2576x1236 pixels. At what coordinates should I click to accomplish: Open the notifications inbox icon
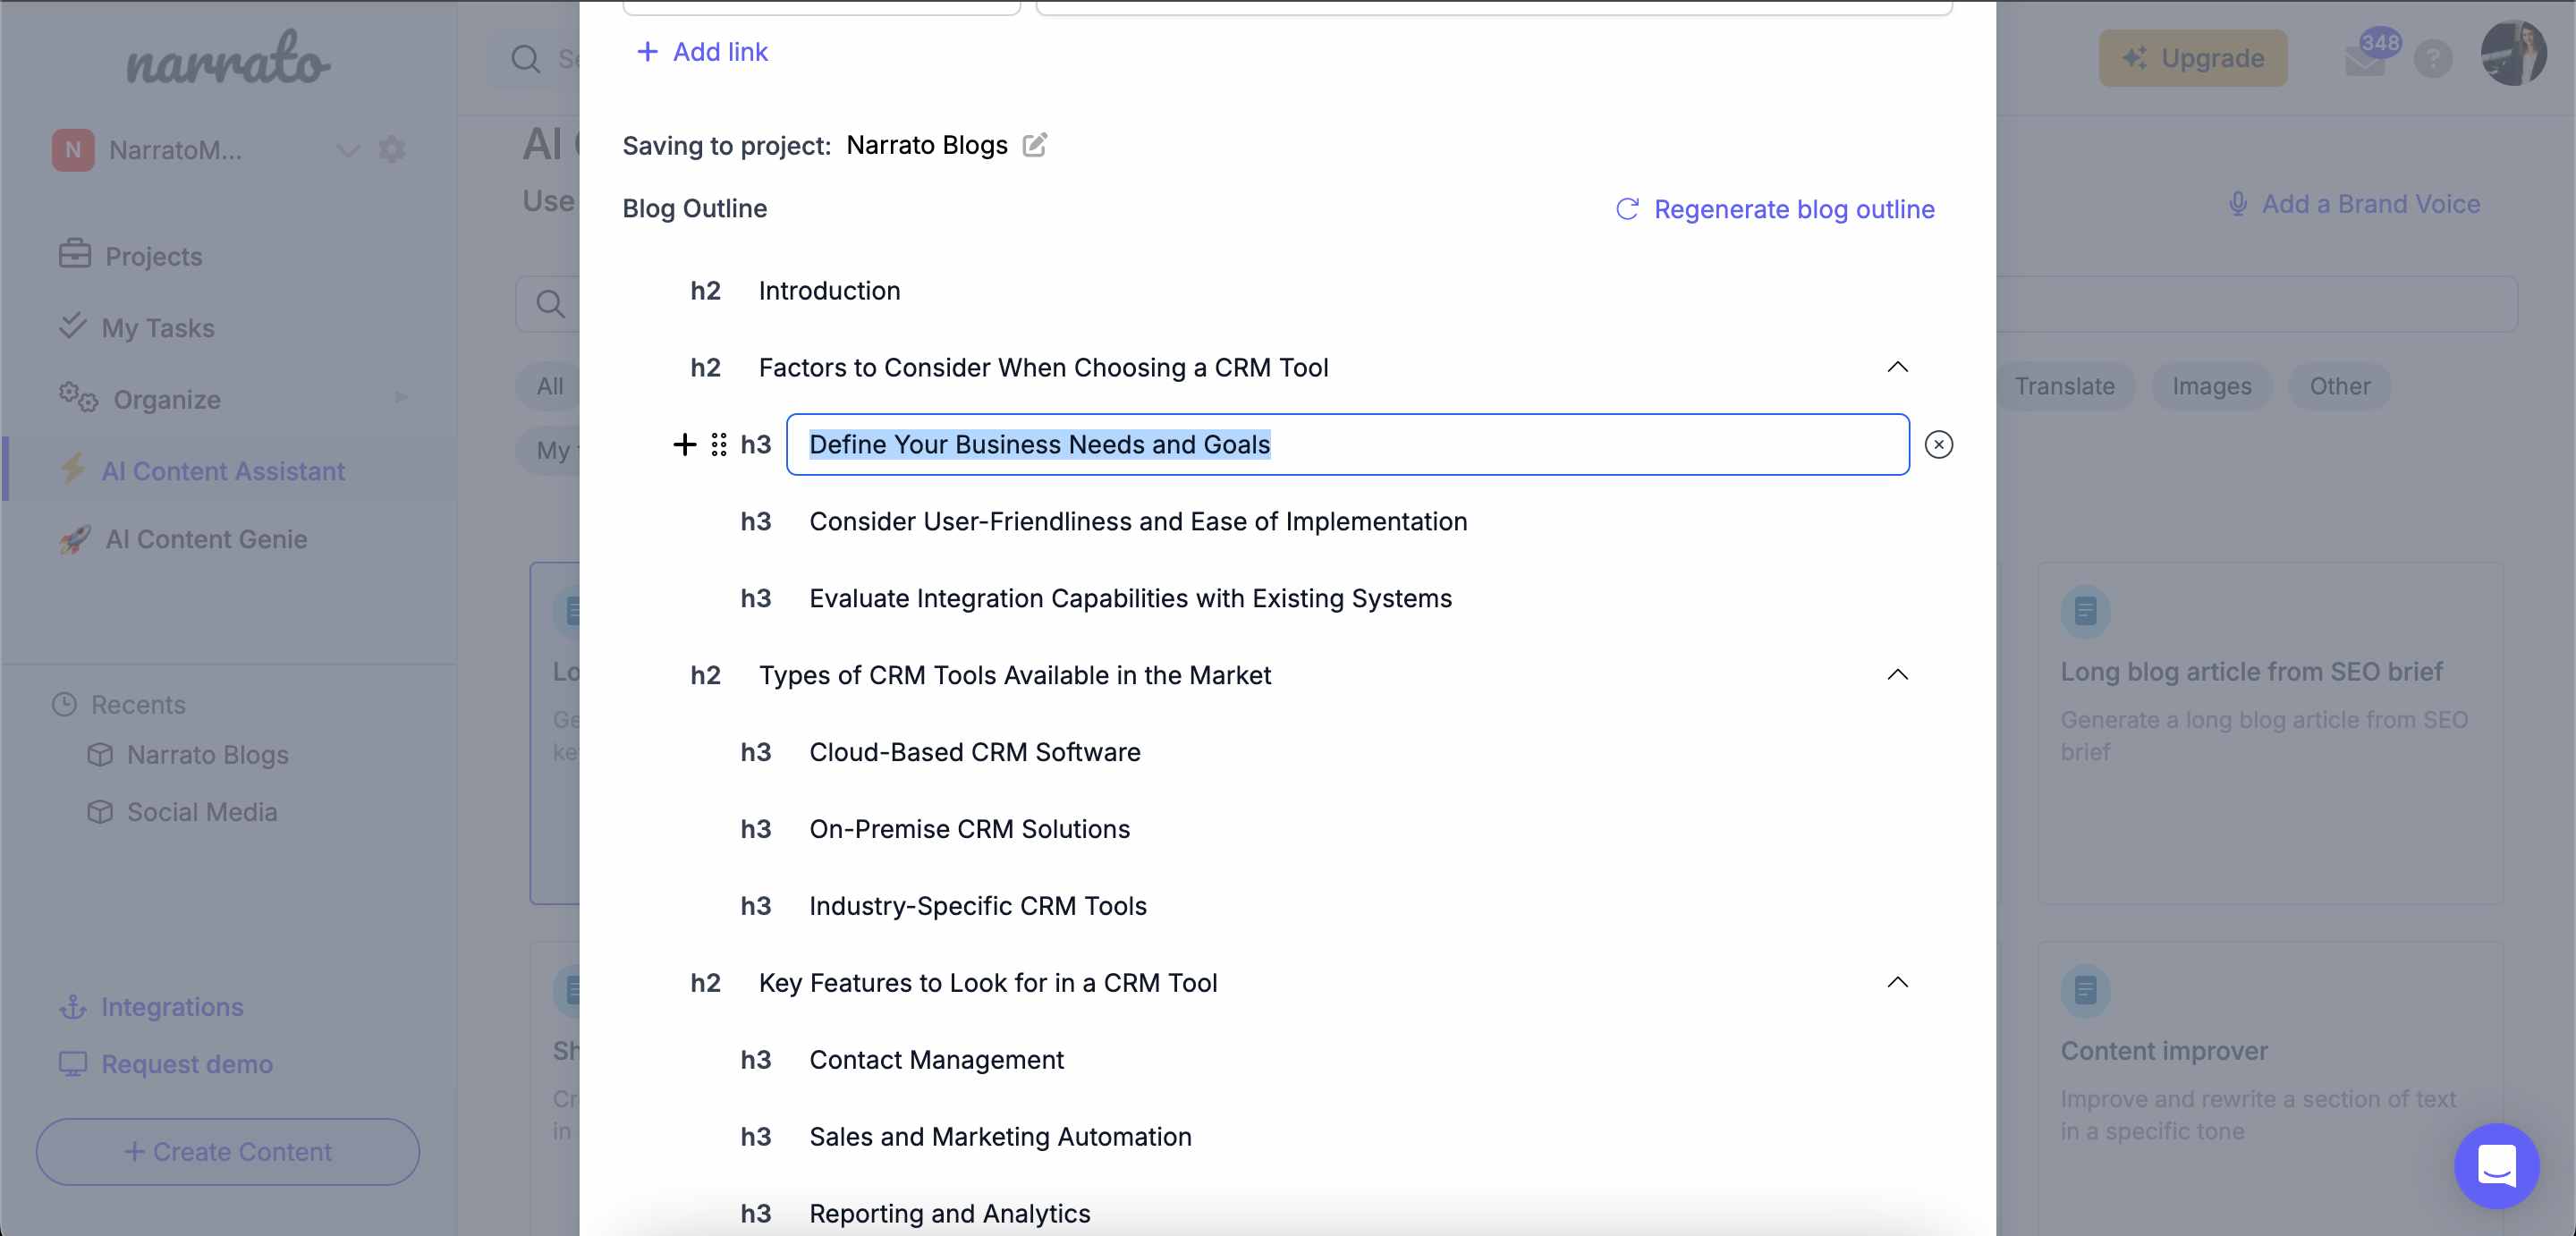[2364, 60]
